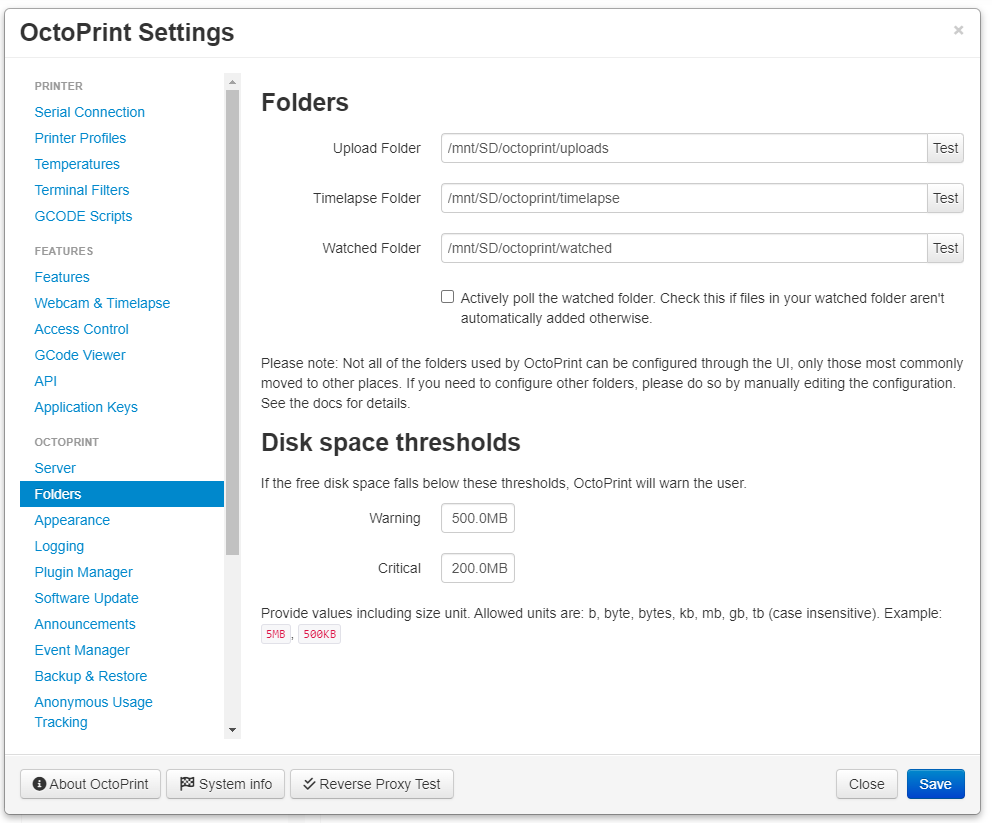992x823 pixels.
Task: Open Temperatures settings
Action: (x=77, y=164)
